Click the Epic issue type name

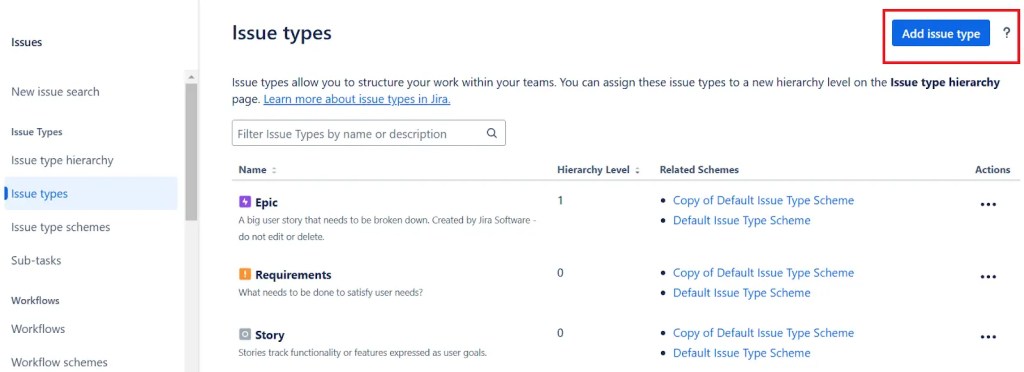pos(266,202)
